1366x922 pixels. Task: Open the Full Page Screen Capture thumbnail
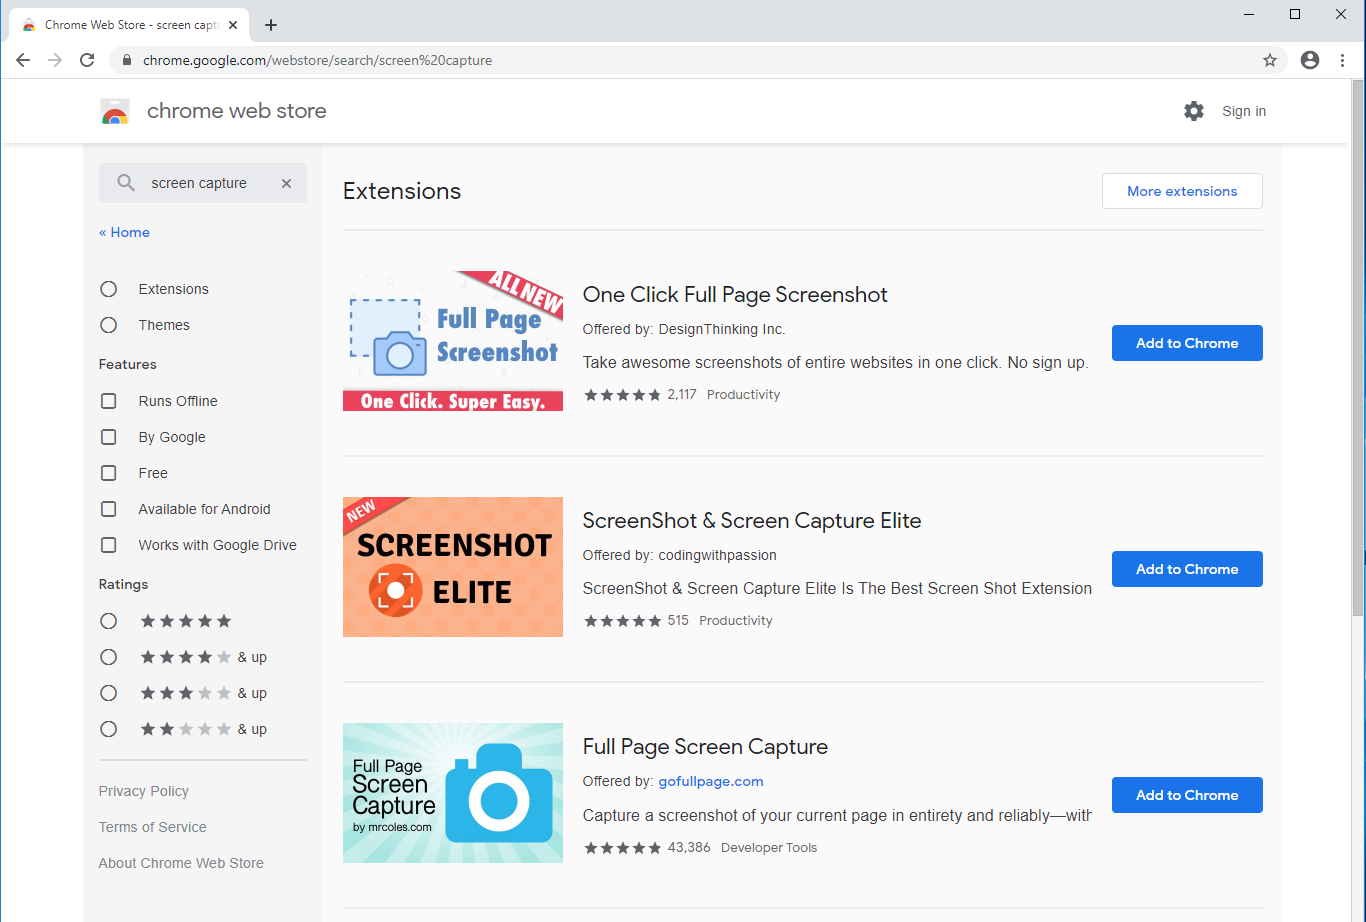point(453,793)
